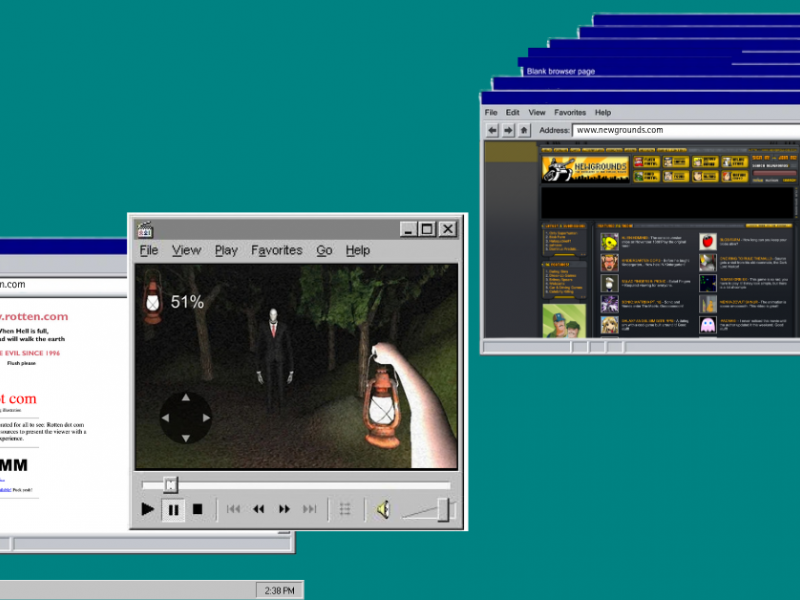Click the Home icon in Newgrounds browser
This screenshot has height=600, width=800.
(524, 131)
